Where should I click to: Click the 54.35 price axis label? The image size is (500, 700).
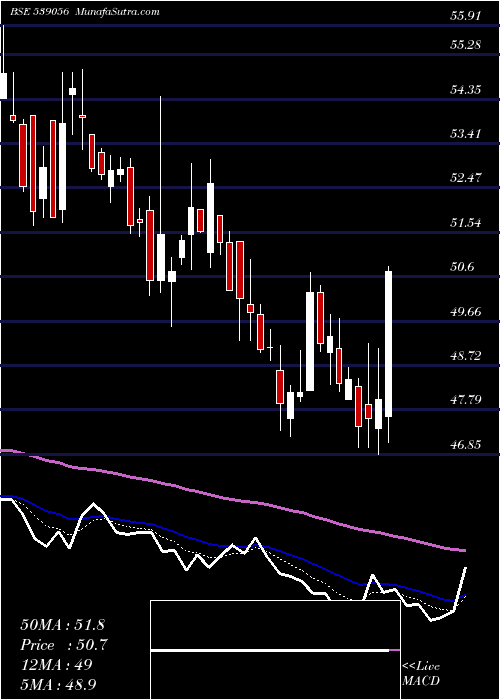click(466, 90)
